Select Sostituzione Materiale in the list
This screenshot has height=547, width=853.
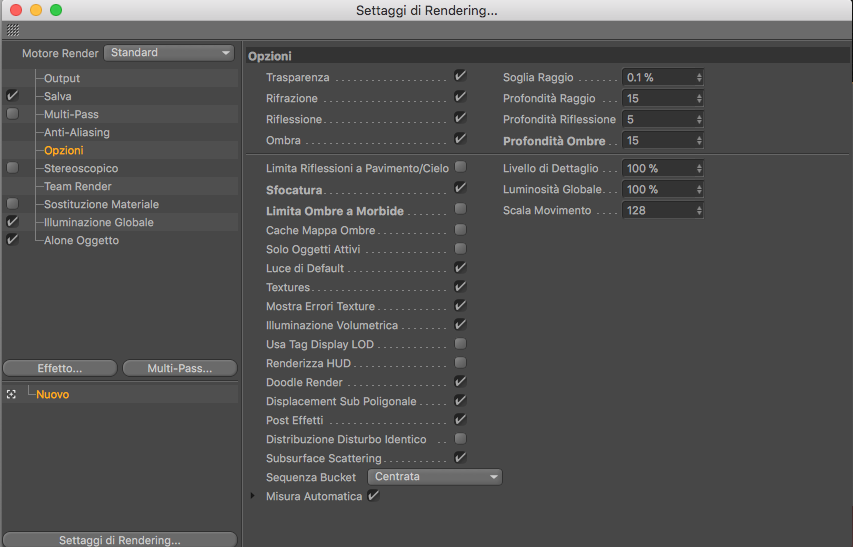tap(102, 204)
